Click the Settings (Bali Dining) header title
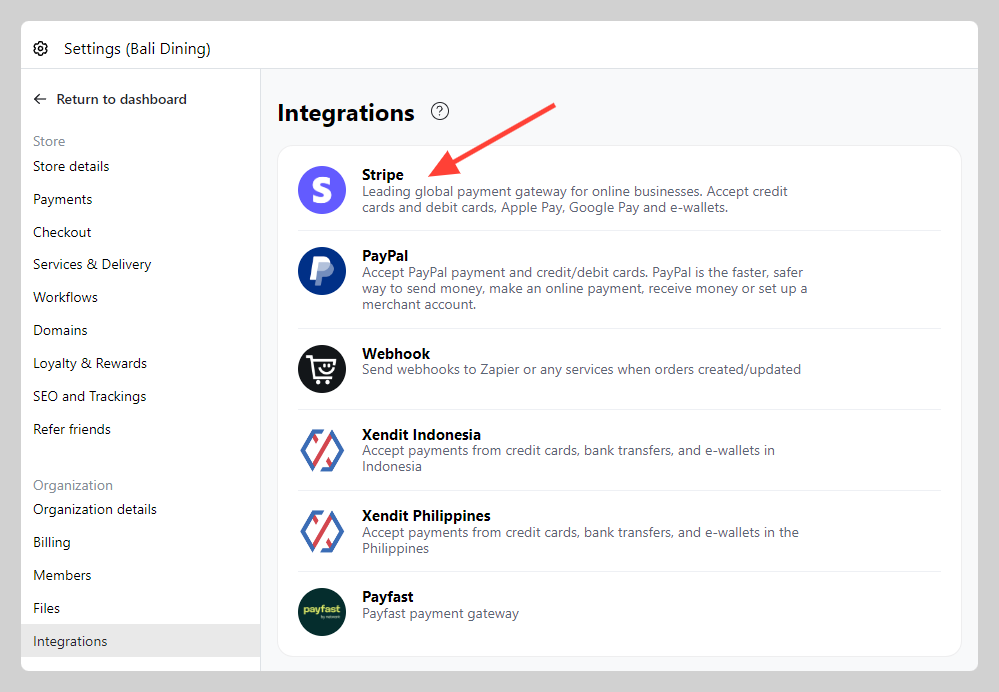 tap(137, 48)
